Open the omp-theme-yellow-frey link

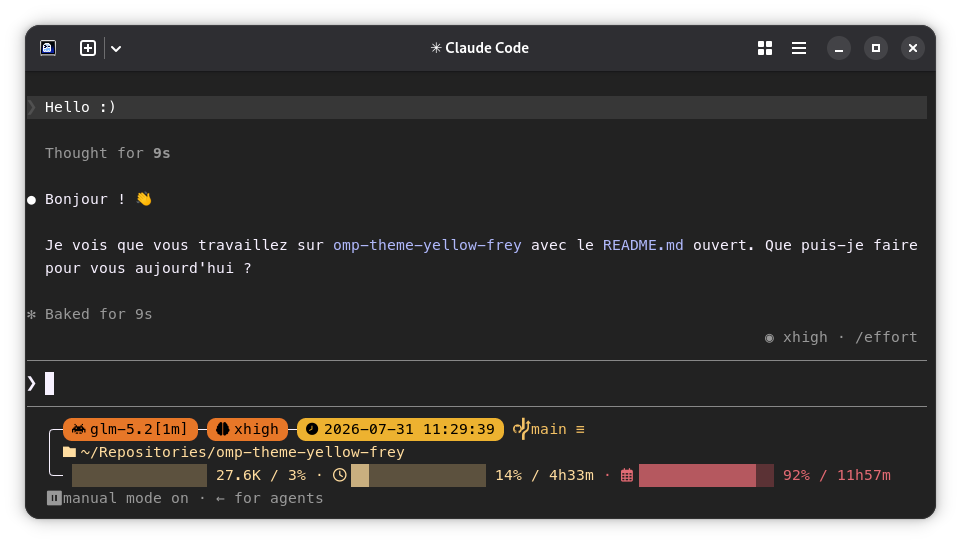click(x=427, y=245)
